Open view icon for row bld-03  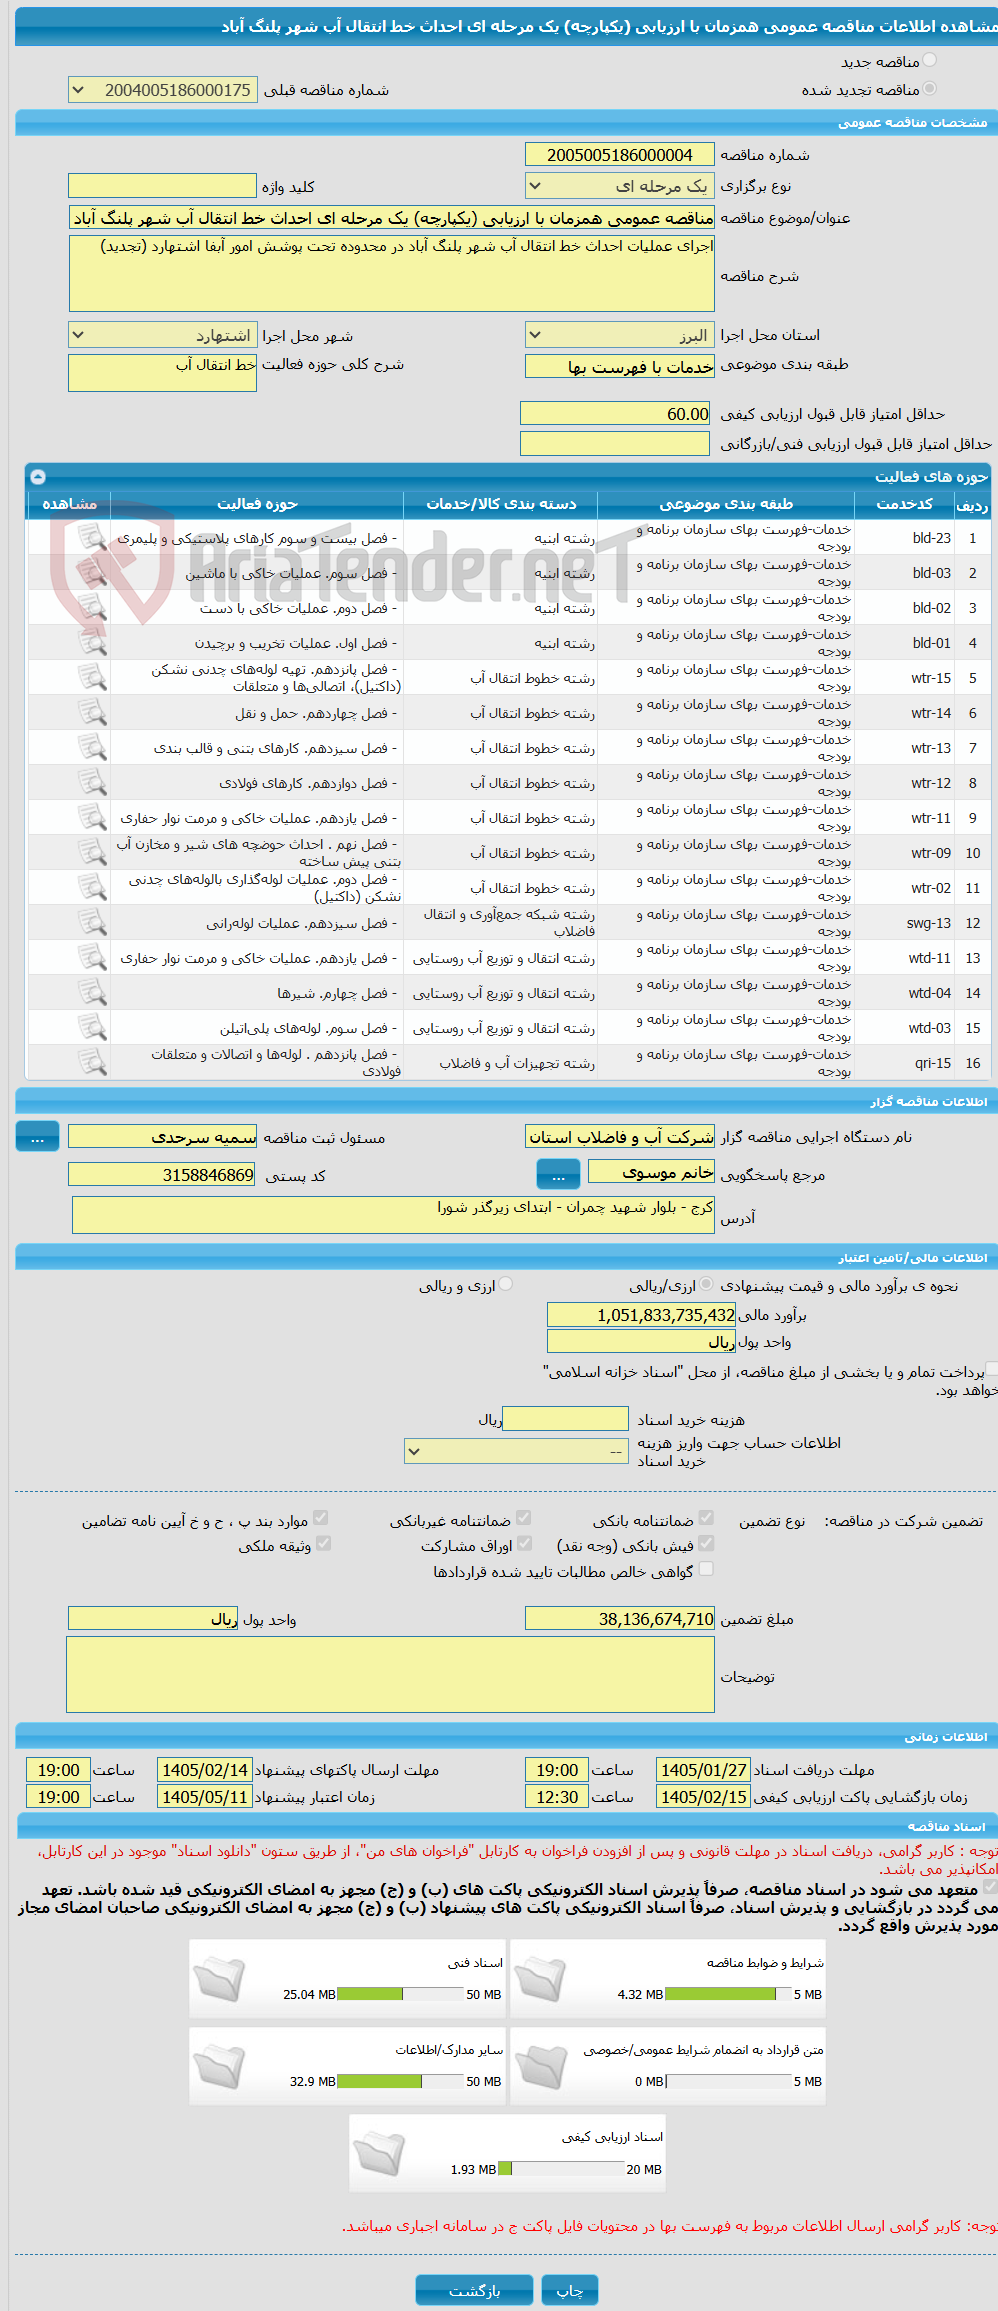coord(92,573)
